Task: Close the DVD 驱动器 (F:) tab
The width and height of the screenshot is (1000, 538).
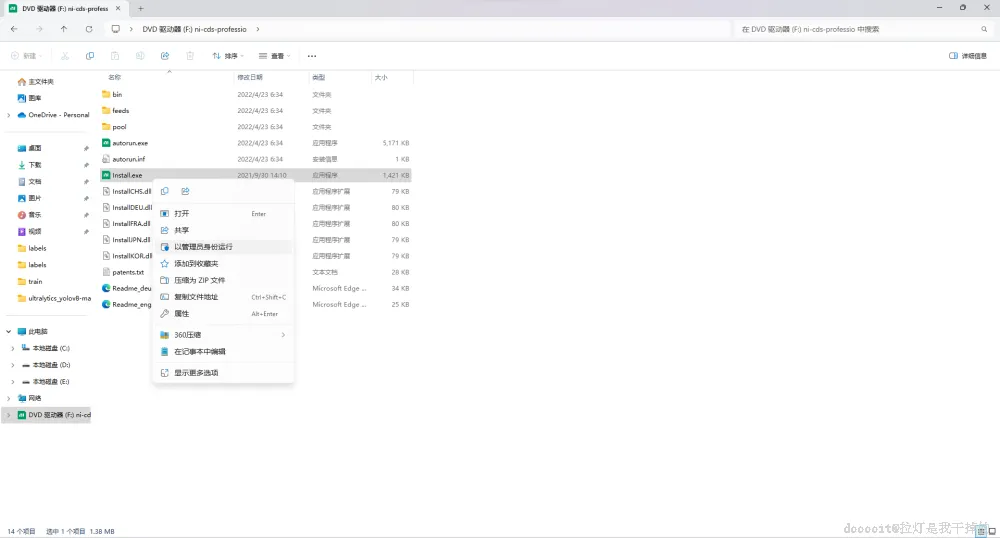Action: click(118, 8)
